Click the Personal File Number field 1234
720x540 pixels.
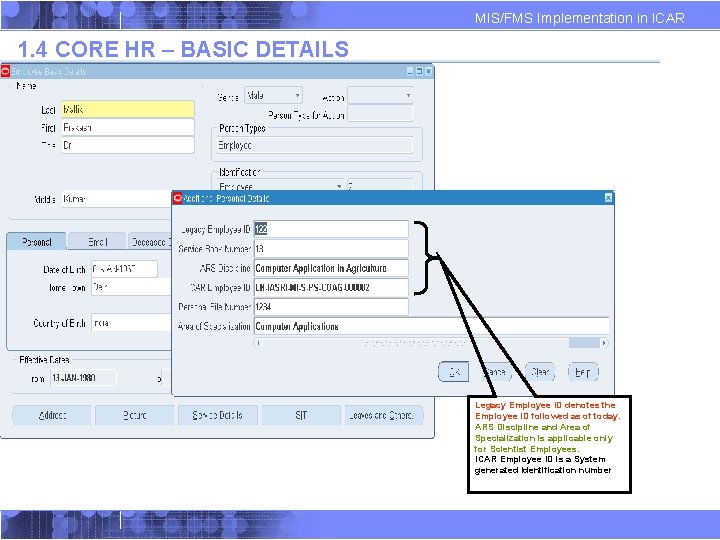pos(331,307)
